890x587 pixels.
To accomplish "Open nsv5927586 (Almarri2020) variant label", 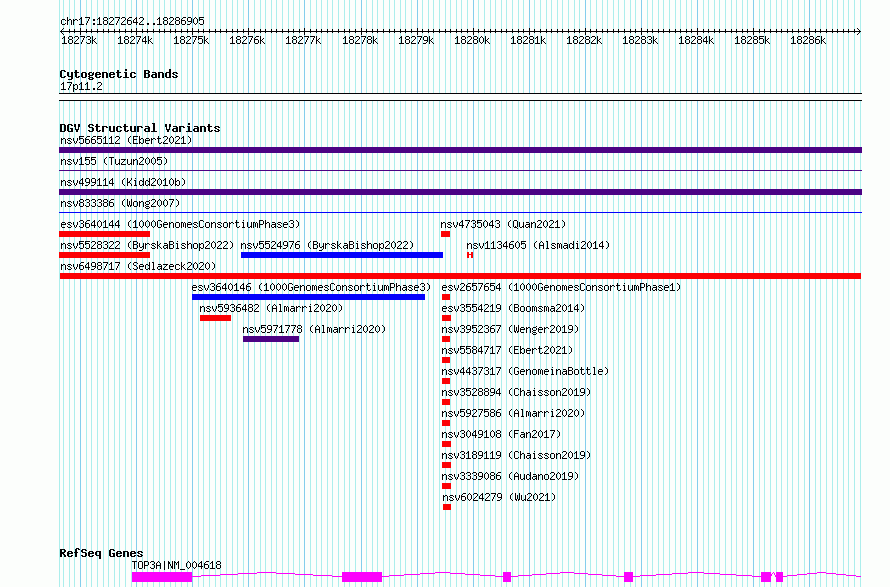I will click(513, 413).
